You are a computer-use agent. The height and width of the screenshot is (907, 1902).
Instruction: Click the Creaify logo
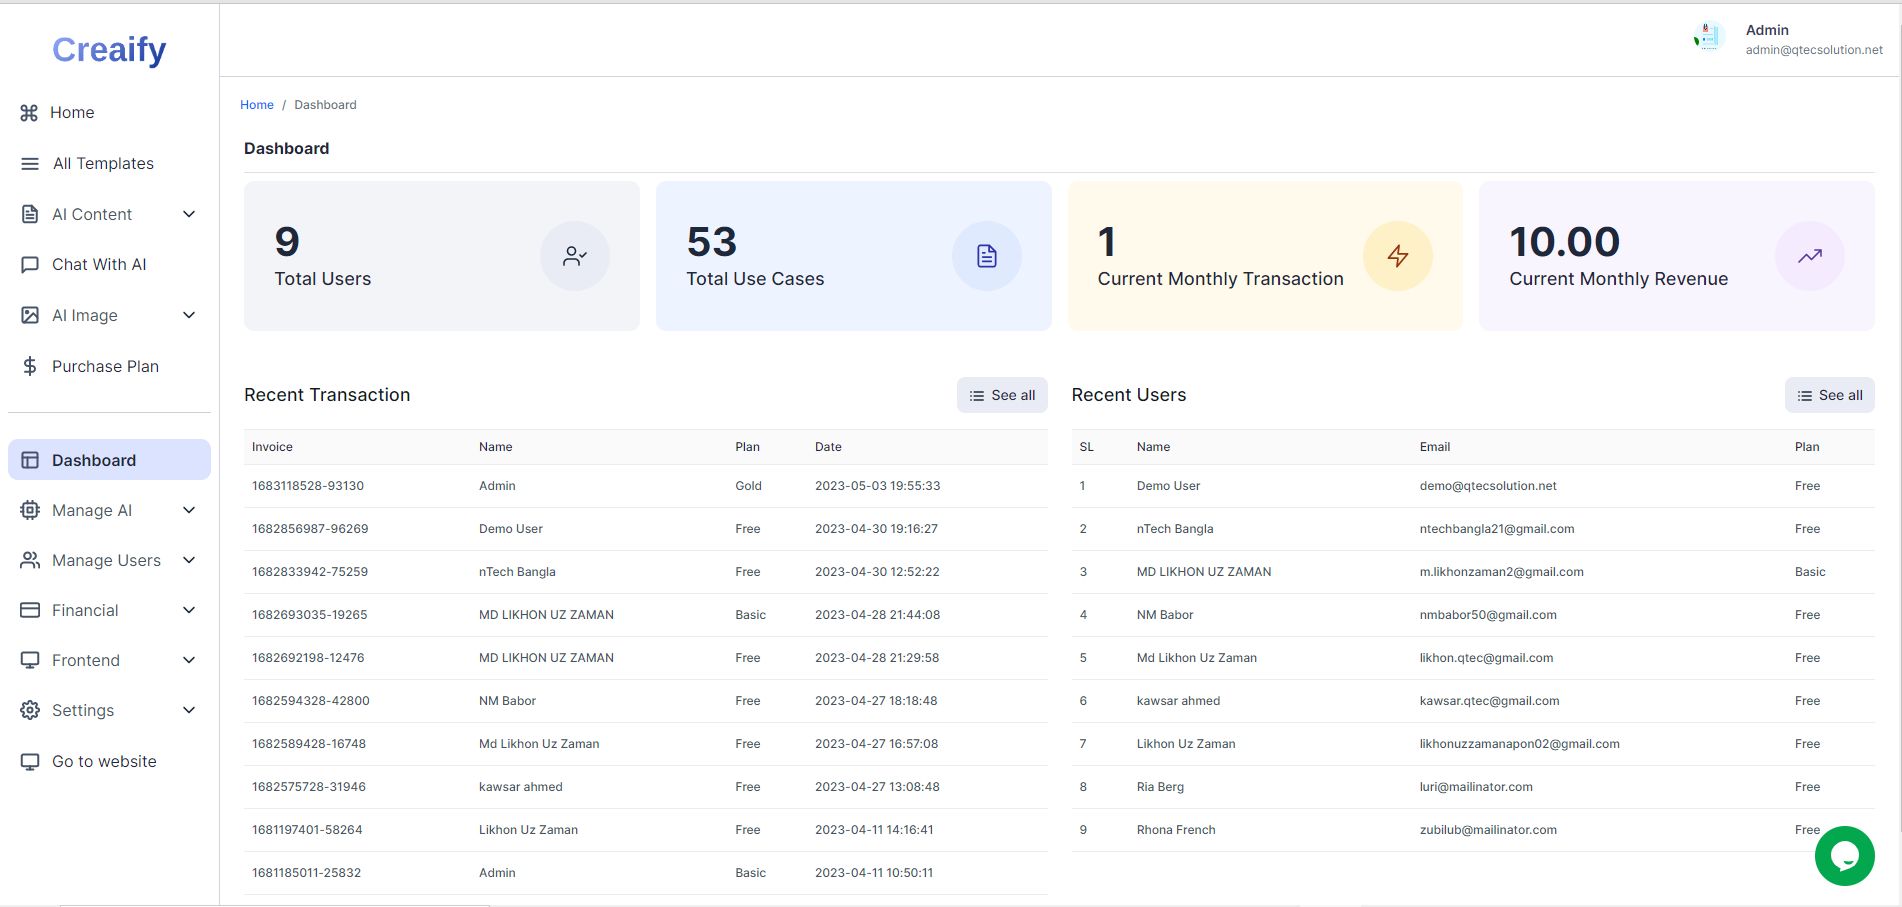(109, 49)
